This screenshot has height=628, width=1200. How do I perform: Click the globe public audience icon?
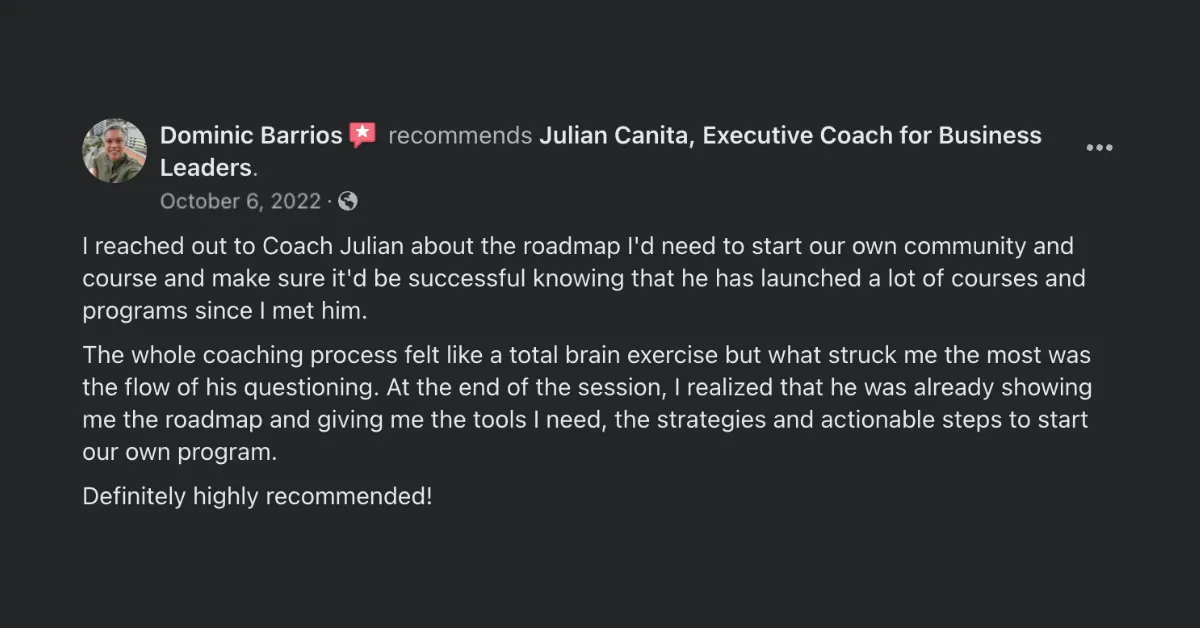348,201
